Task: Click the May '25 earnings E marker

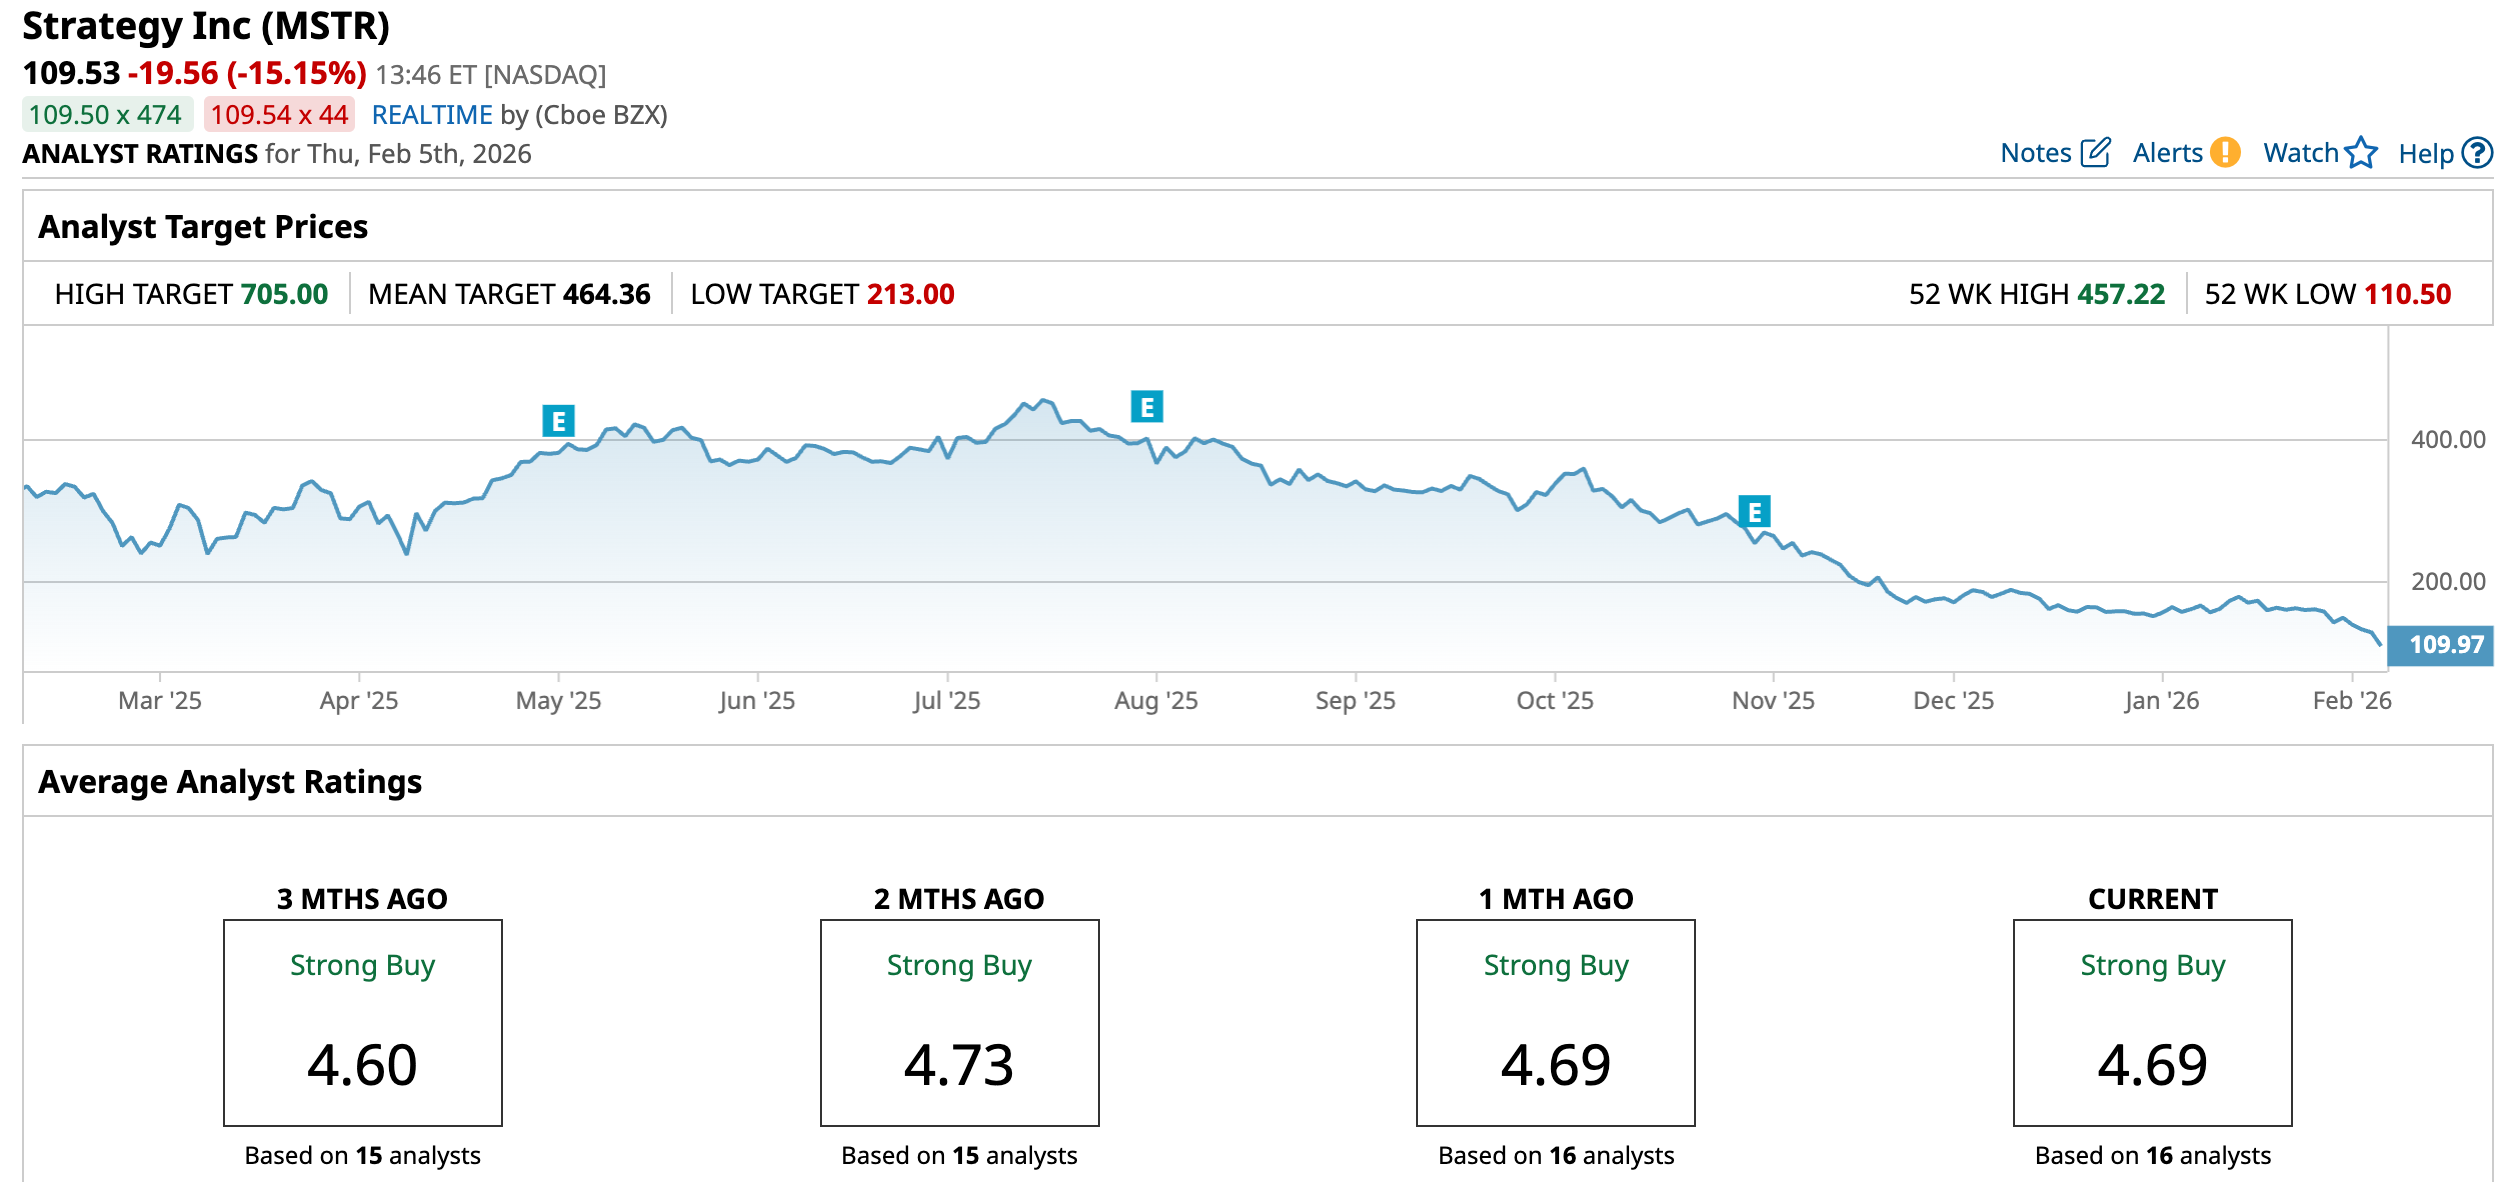Action: tap(558, 421)
